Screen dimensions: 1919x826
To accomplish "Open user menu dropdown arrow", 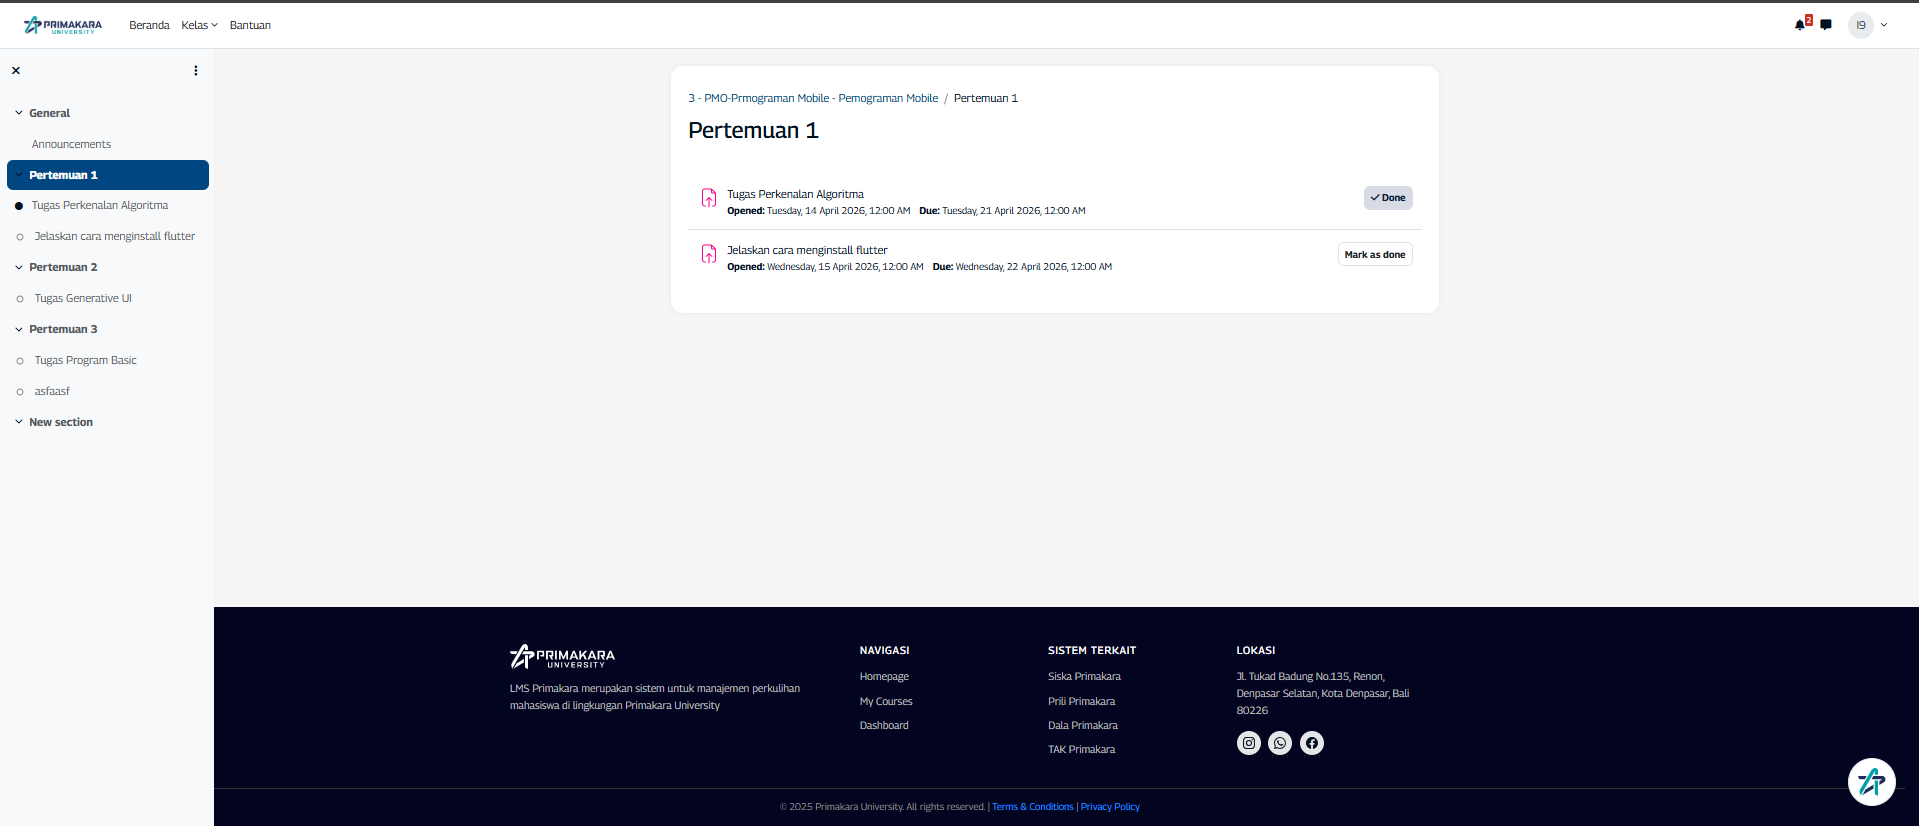I will tap(1884, 25).
